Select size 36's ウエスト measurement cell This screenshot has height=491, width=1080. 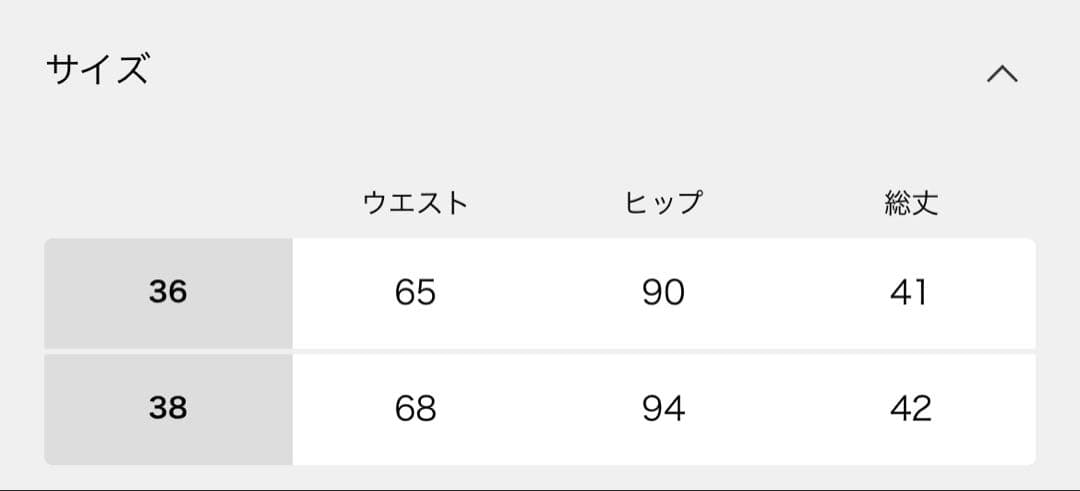415,292
